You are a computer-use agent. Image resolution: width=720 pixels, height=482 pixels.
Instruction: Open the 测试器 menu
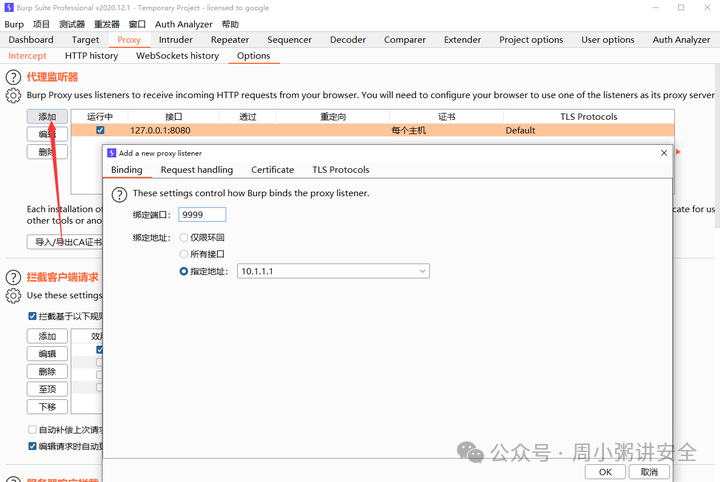coord(72,24)
